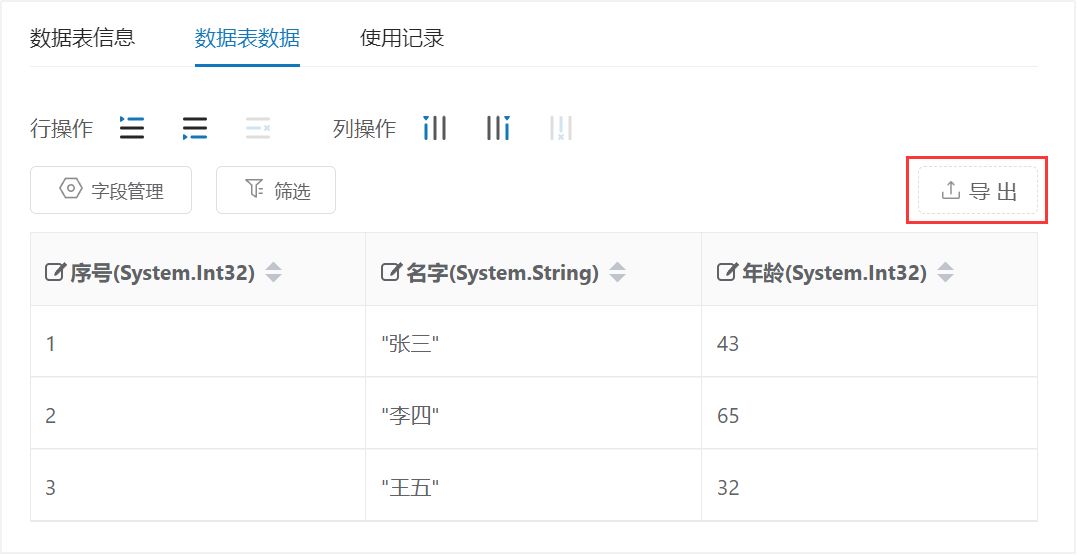Click the insert row above icon
The image size is (1077, 556).
(x=132, y=128)
